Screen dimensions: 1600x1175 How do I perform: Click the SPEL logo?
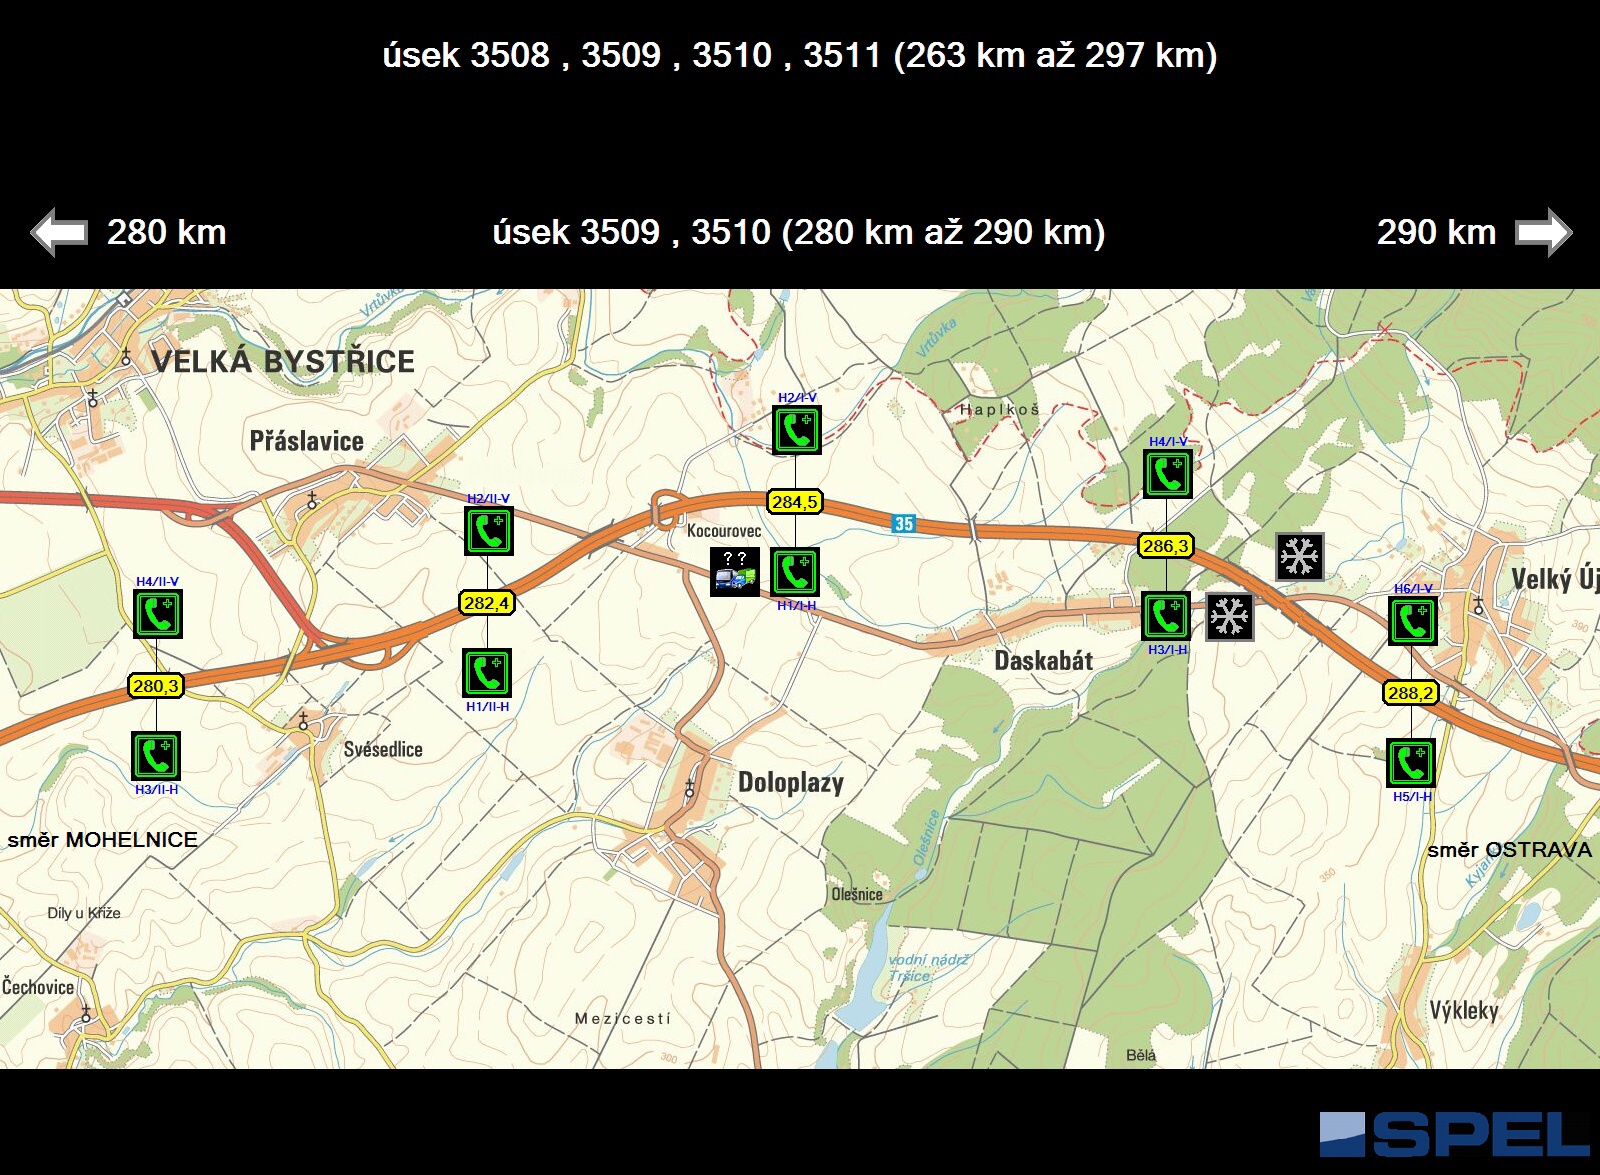coord(1454,1135)
